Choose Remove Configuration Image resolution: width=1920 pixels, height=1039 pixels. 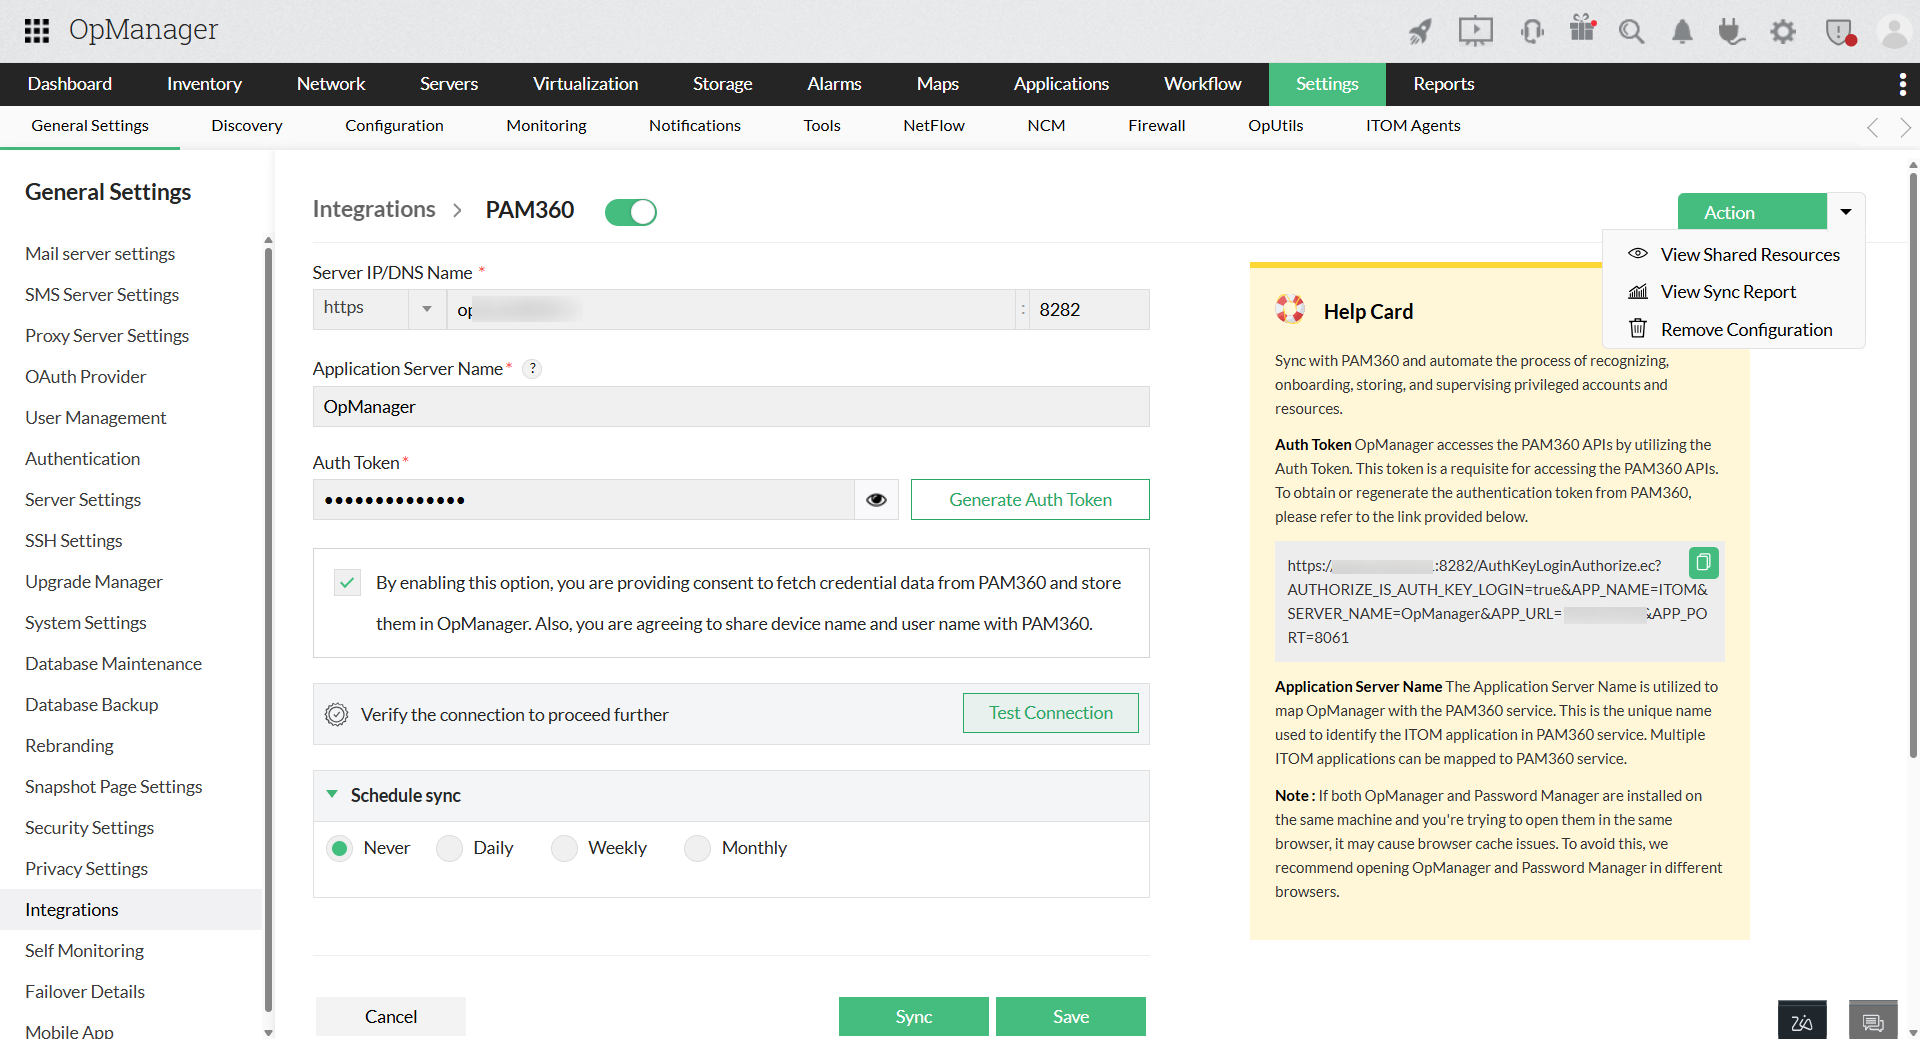(x=1734, y=330)
